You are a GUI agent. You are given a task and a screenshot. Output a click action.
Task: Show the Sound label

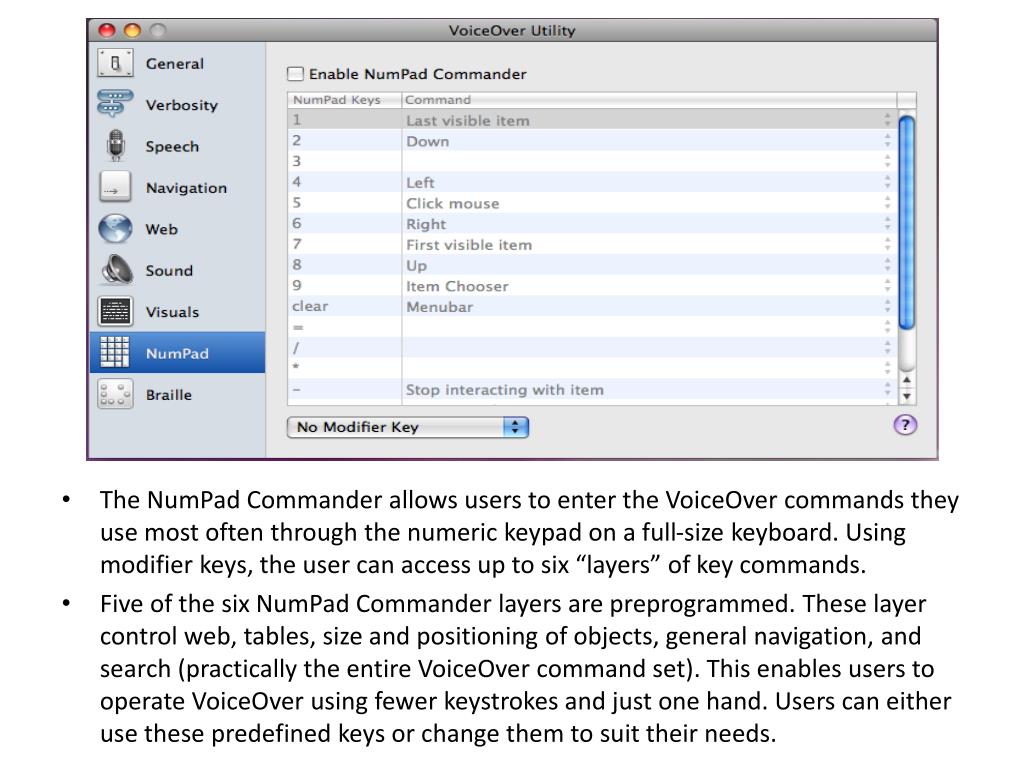[x=168, y=270]
